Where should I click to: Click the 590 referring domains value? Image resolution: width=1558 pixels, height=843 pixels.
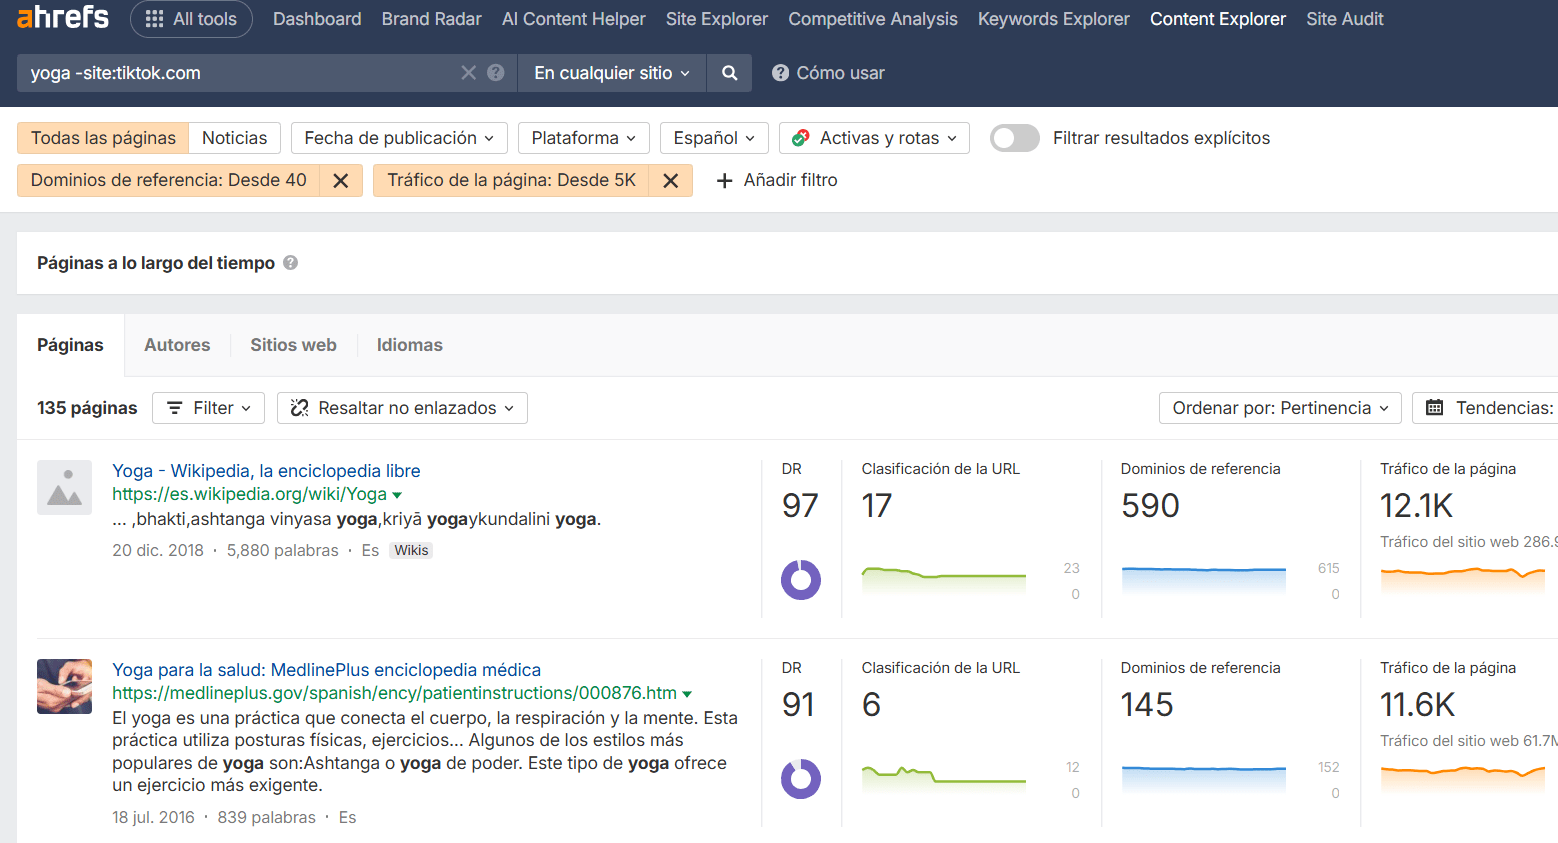pos(1150,506)
